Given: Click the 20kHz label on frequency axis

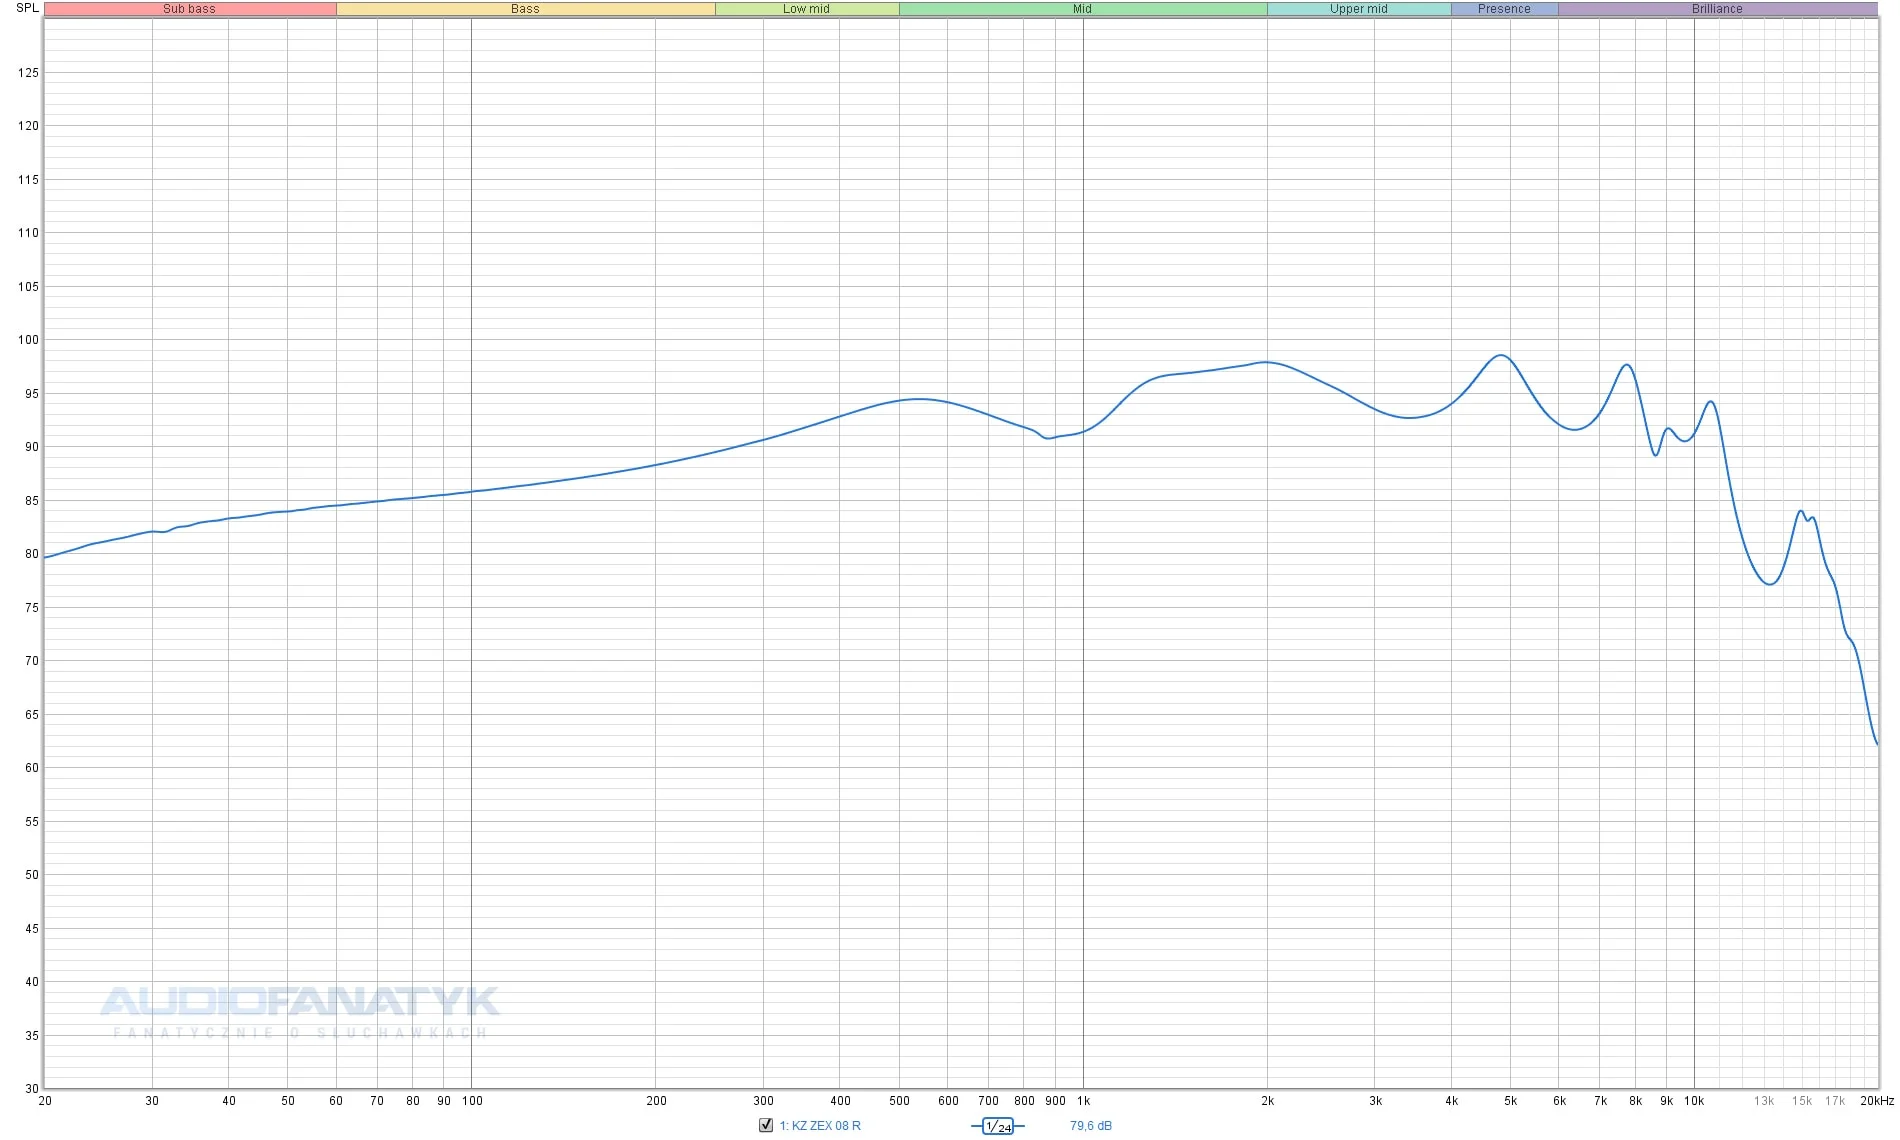Looking at the screenshot, I should pyautogui.click(x=1876, y=1101).
